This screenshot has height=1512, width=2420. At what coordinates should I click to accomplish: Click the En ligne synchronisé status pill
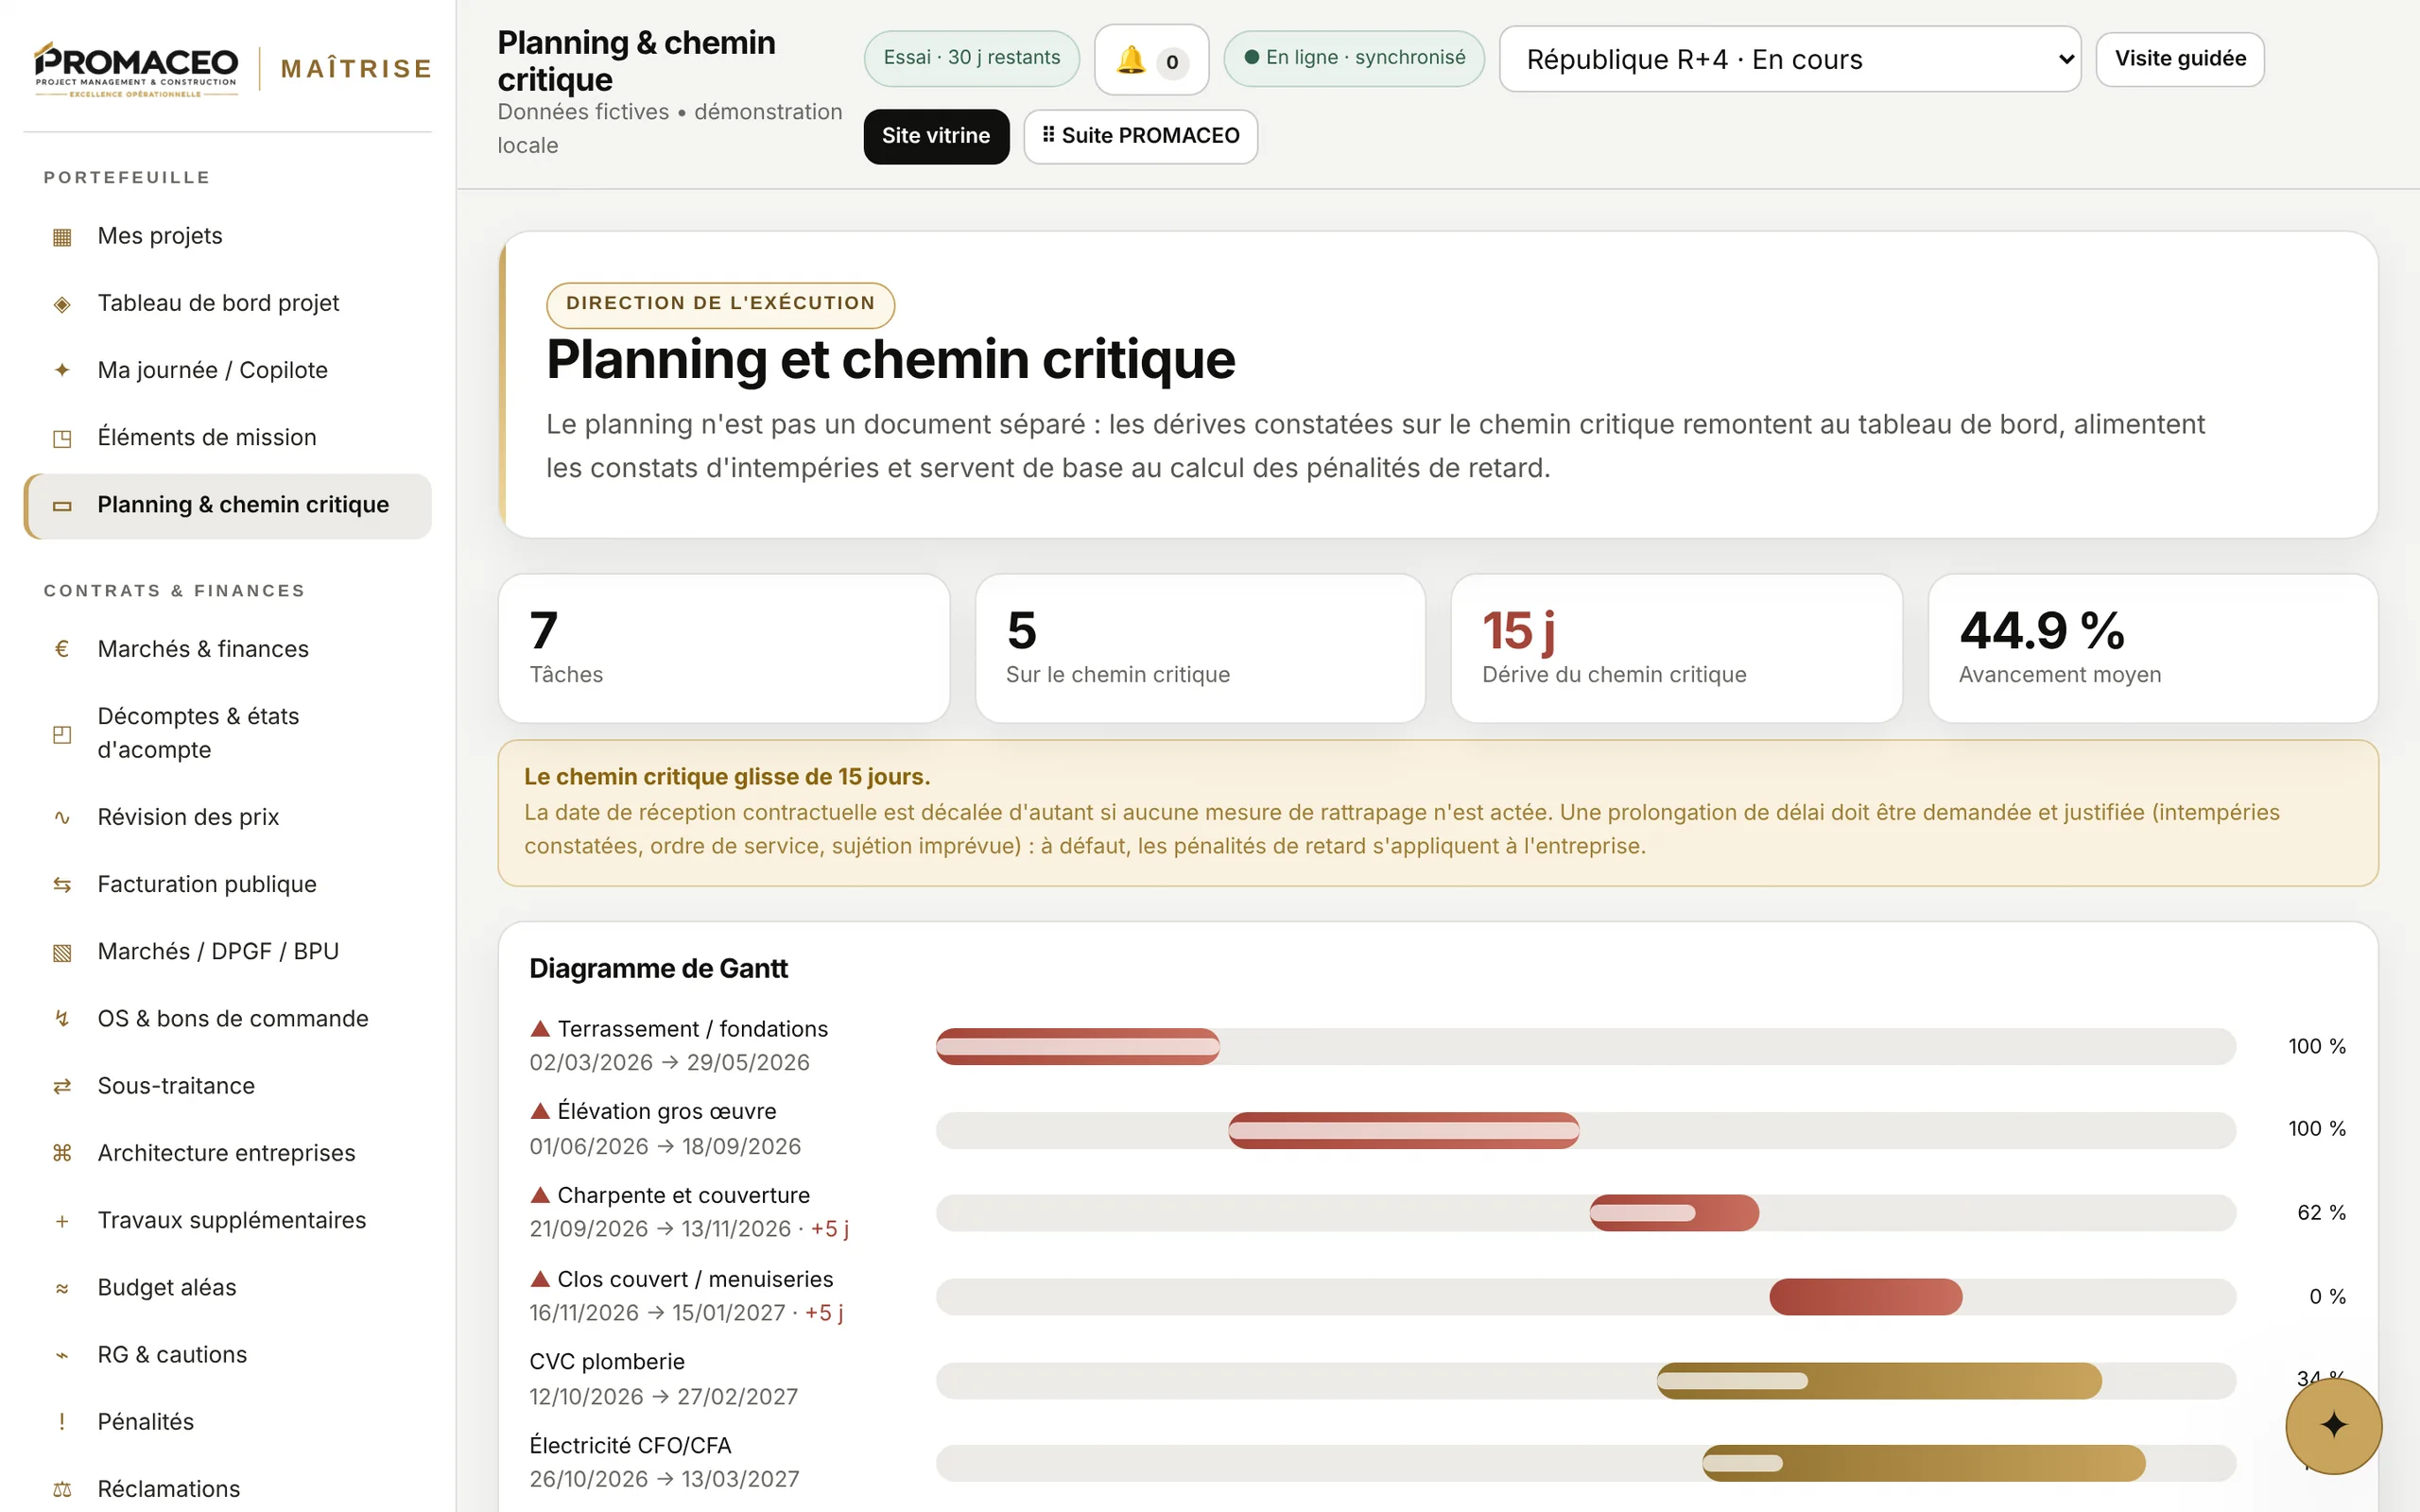(x=1354, y=58)
